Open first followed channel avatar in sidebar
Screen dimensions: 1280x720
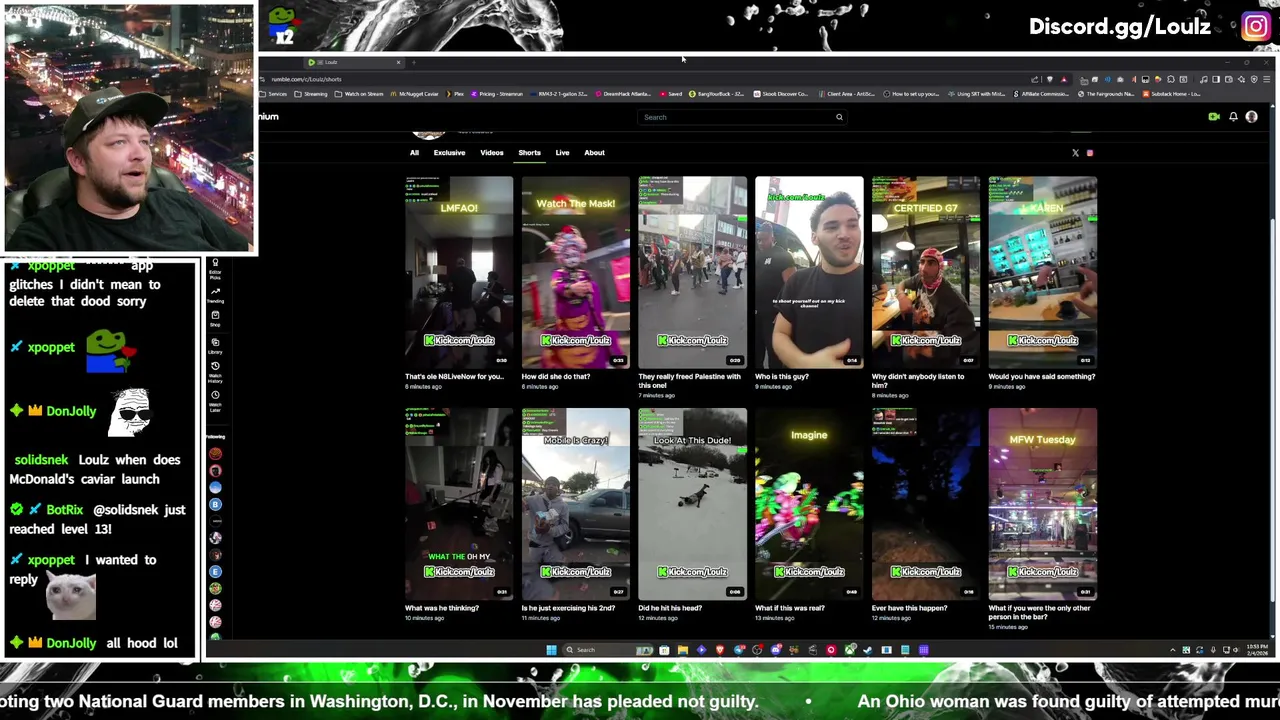click(215, 453)
